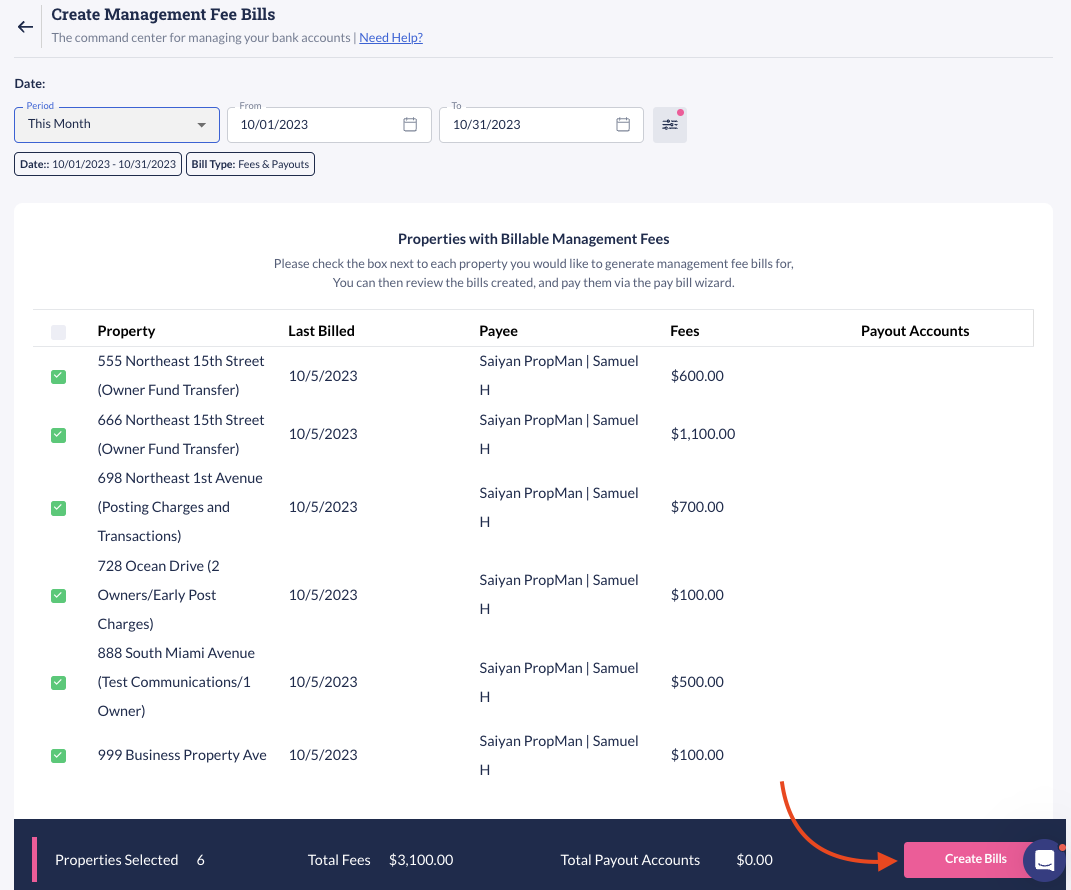Click Total Payout Accounts $0.00 value
Image resolution: width=1071 pixels, height=890 pixels.
click(x=754, y=860)
